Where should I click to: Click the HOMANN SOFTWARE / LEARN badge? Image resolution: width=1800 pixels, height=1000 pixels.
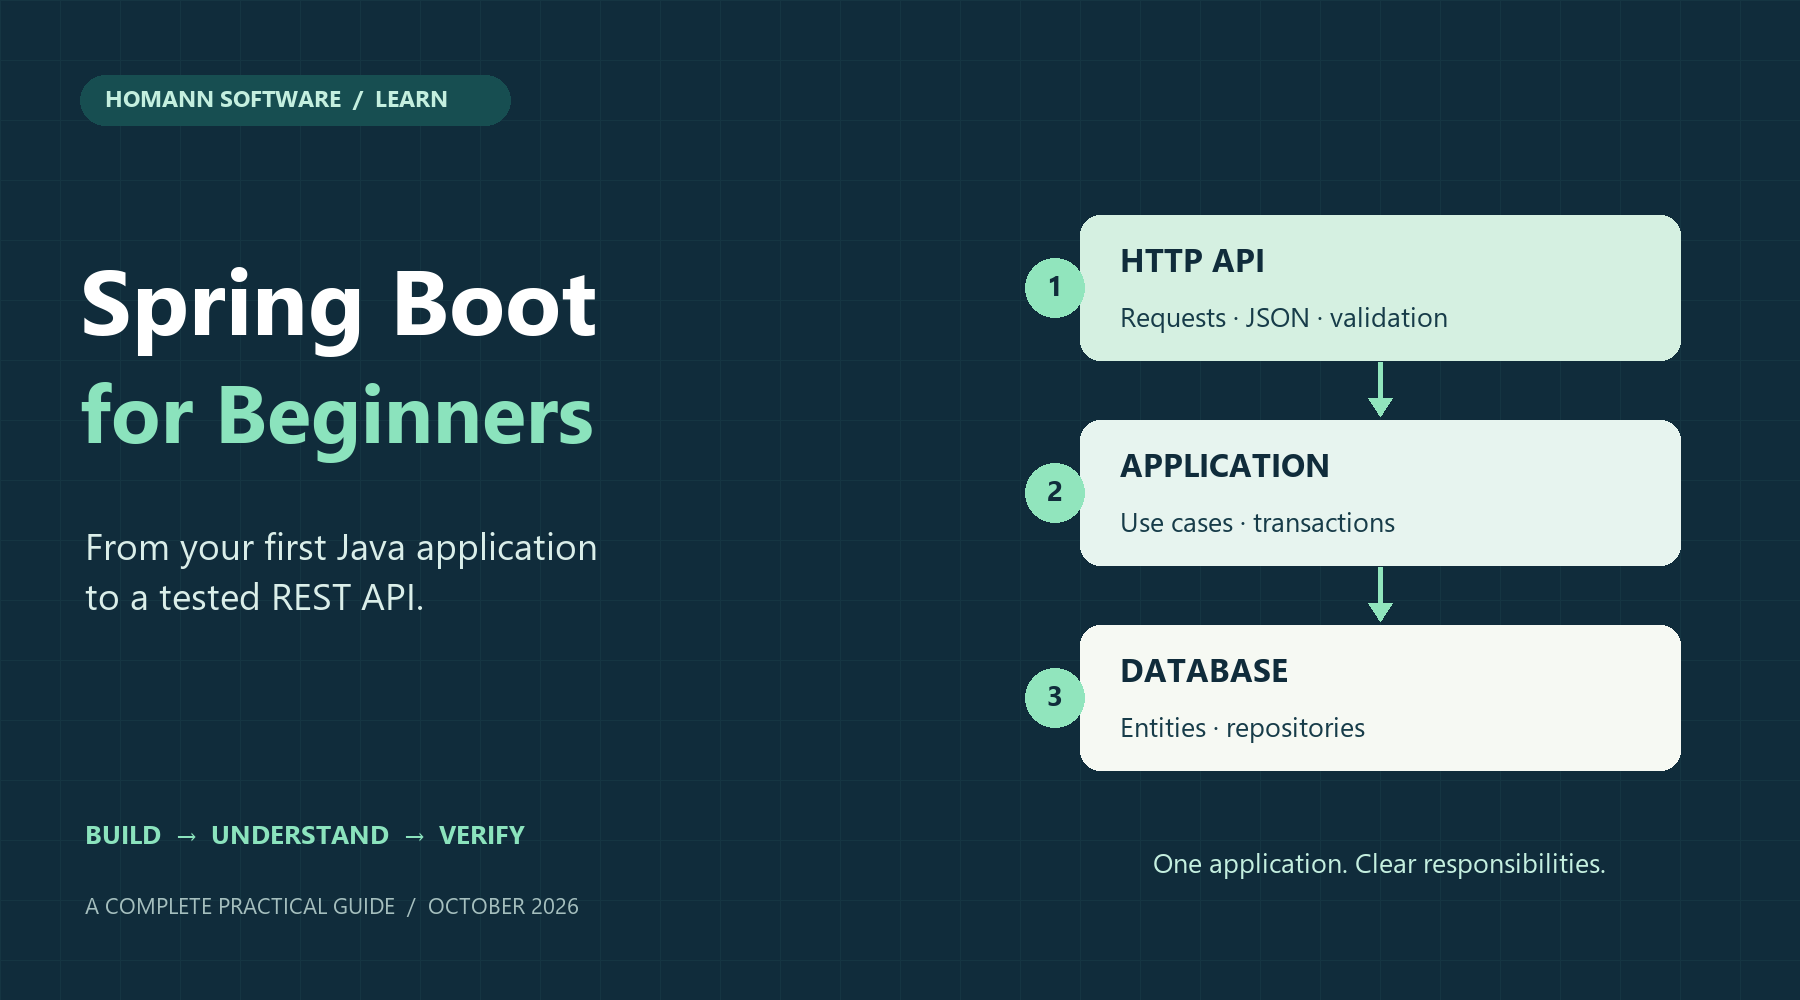point(295,100)
